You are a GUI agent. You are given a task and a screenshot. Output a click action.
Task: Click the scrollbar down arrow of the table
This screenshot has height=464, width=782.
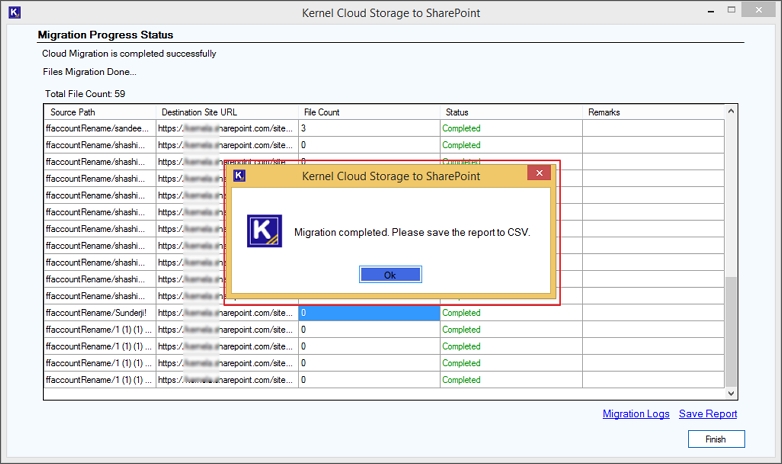(x=731, y=393)
